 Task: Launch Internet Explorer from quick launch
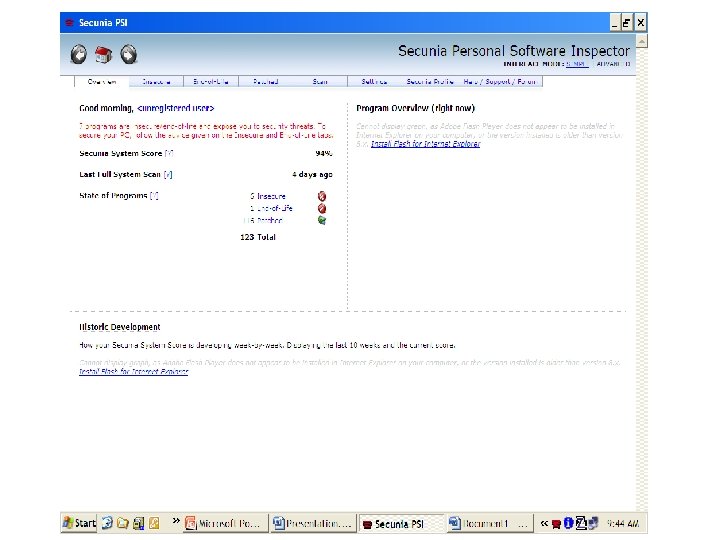coord(107,523)
